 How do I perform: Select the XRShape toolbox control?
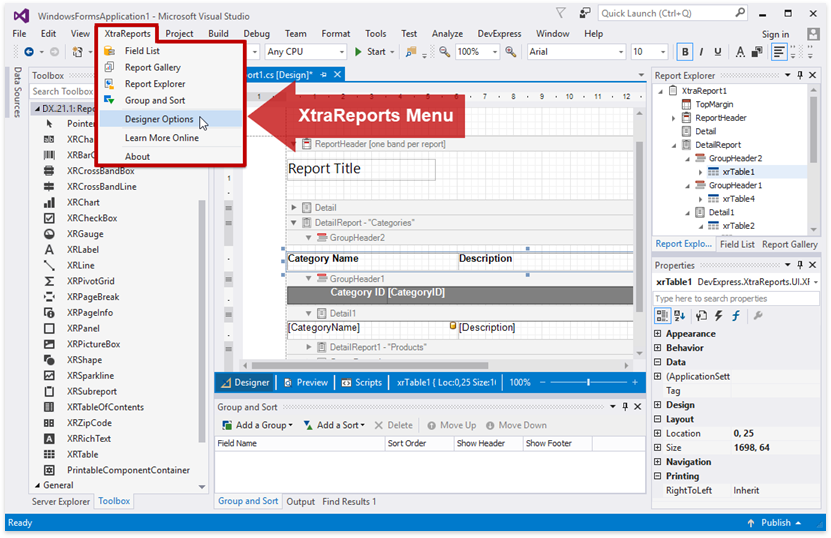click(85, 360)
